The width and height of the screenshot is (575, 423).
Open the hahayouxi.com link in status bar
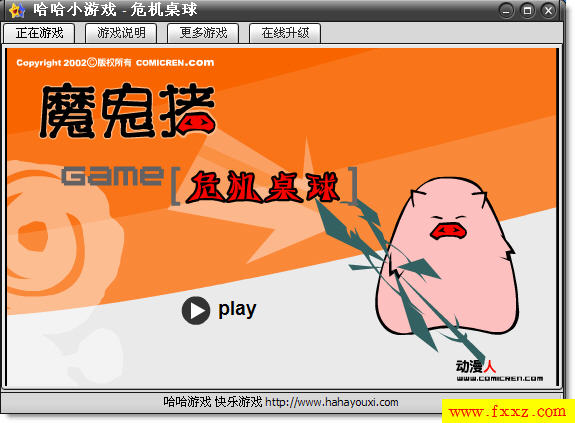coord(332,402)
